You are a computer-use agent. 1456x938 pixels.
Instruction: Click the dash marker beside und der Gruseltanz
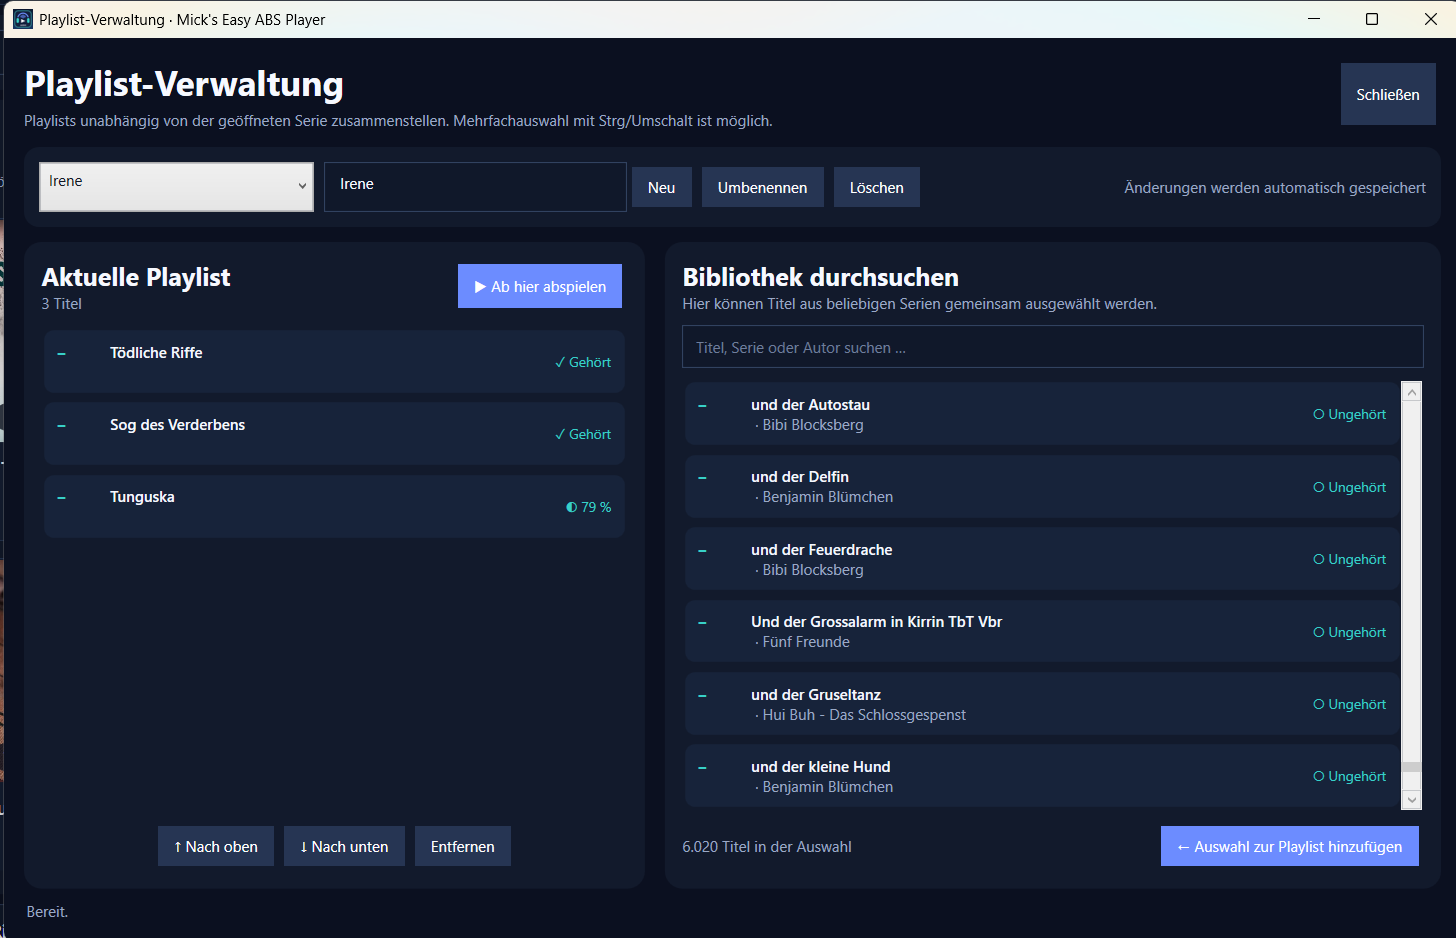coord(702,695)
